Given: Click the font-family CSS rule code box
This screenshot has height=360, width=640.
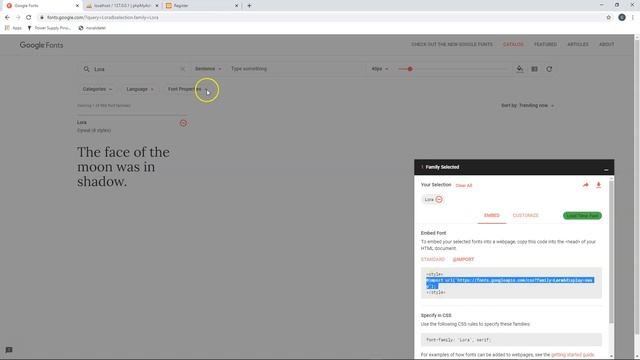Looking at the screenshot, I should [511, 340].
